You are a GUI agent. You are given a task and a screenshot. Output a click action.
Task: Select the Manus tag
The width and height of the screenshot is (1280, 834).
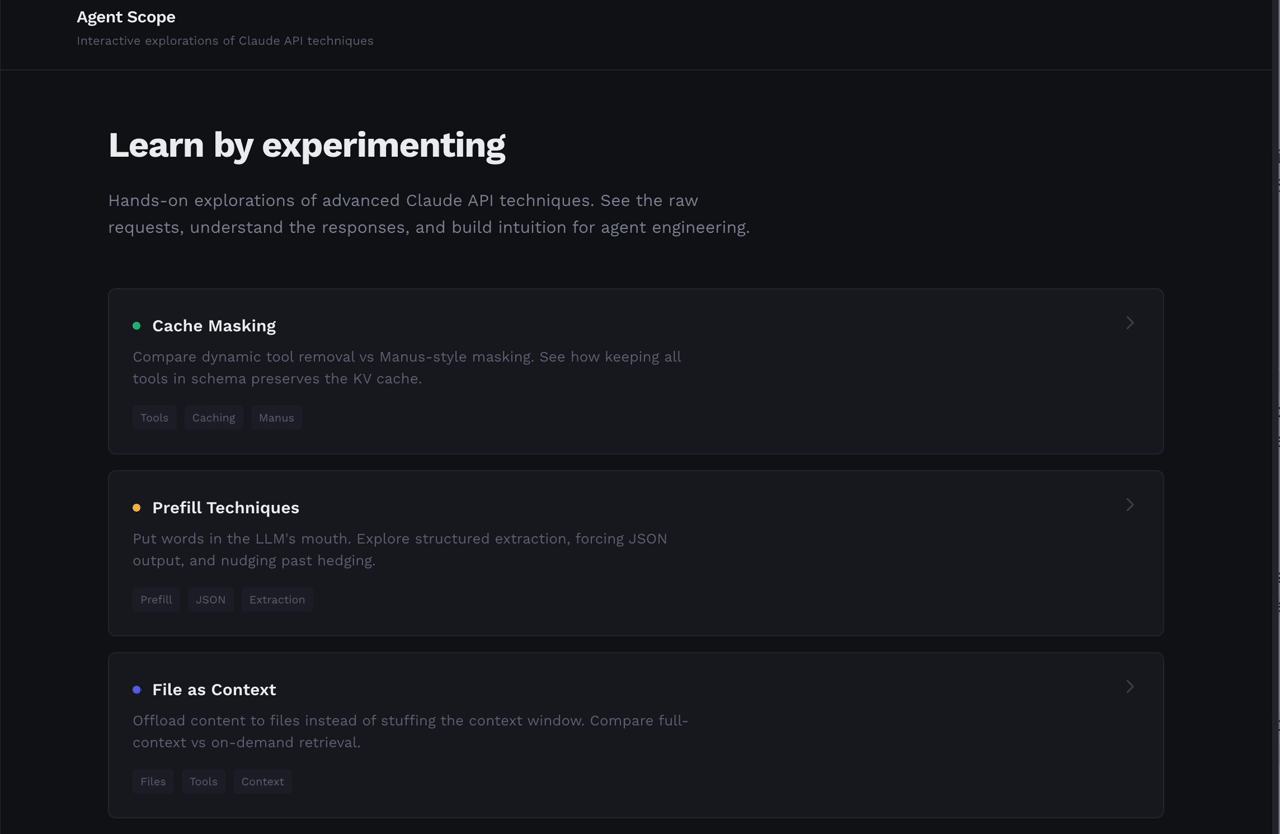pos(276,418)
